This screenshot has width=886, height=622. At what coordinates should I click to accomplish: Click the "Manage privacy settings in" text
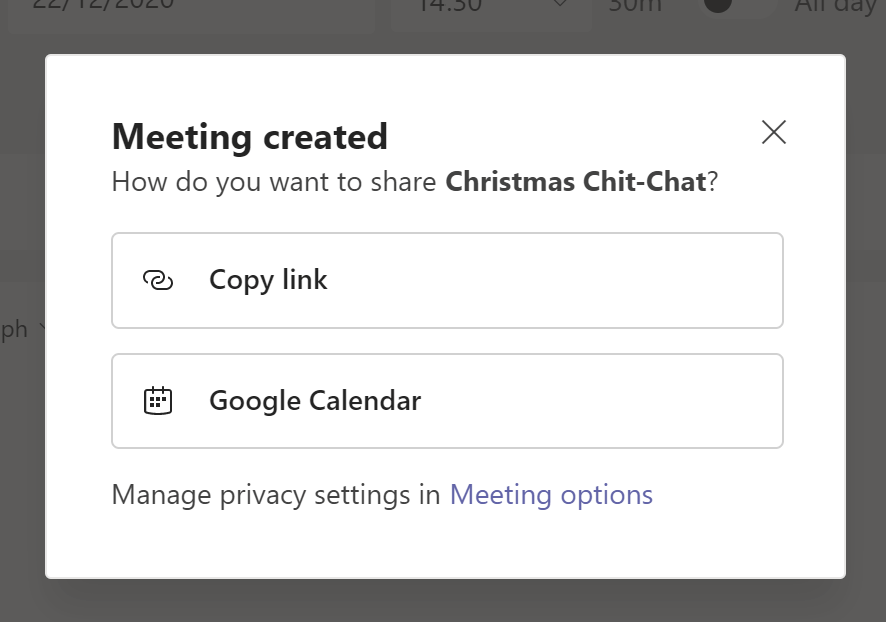pos(276,495)
